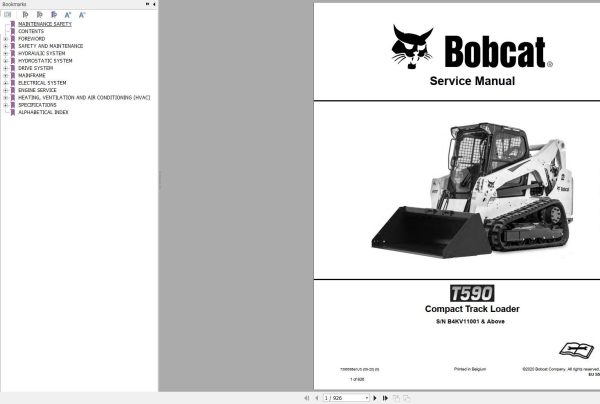Click the page number field showing 1 / 926
Screen dimensions: 600x404
coord(344,398)
